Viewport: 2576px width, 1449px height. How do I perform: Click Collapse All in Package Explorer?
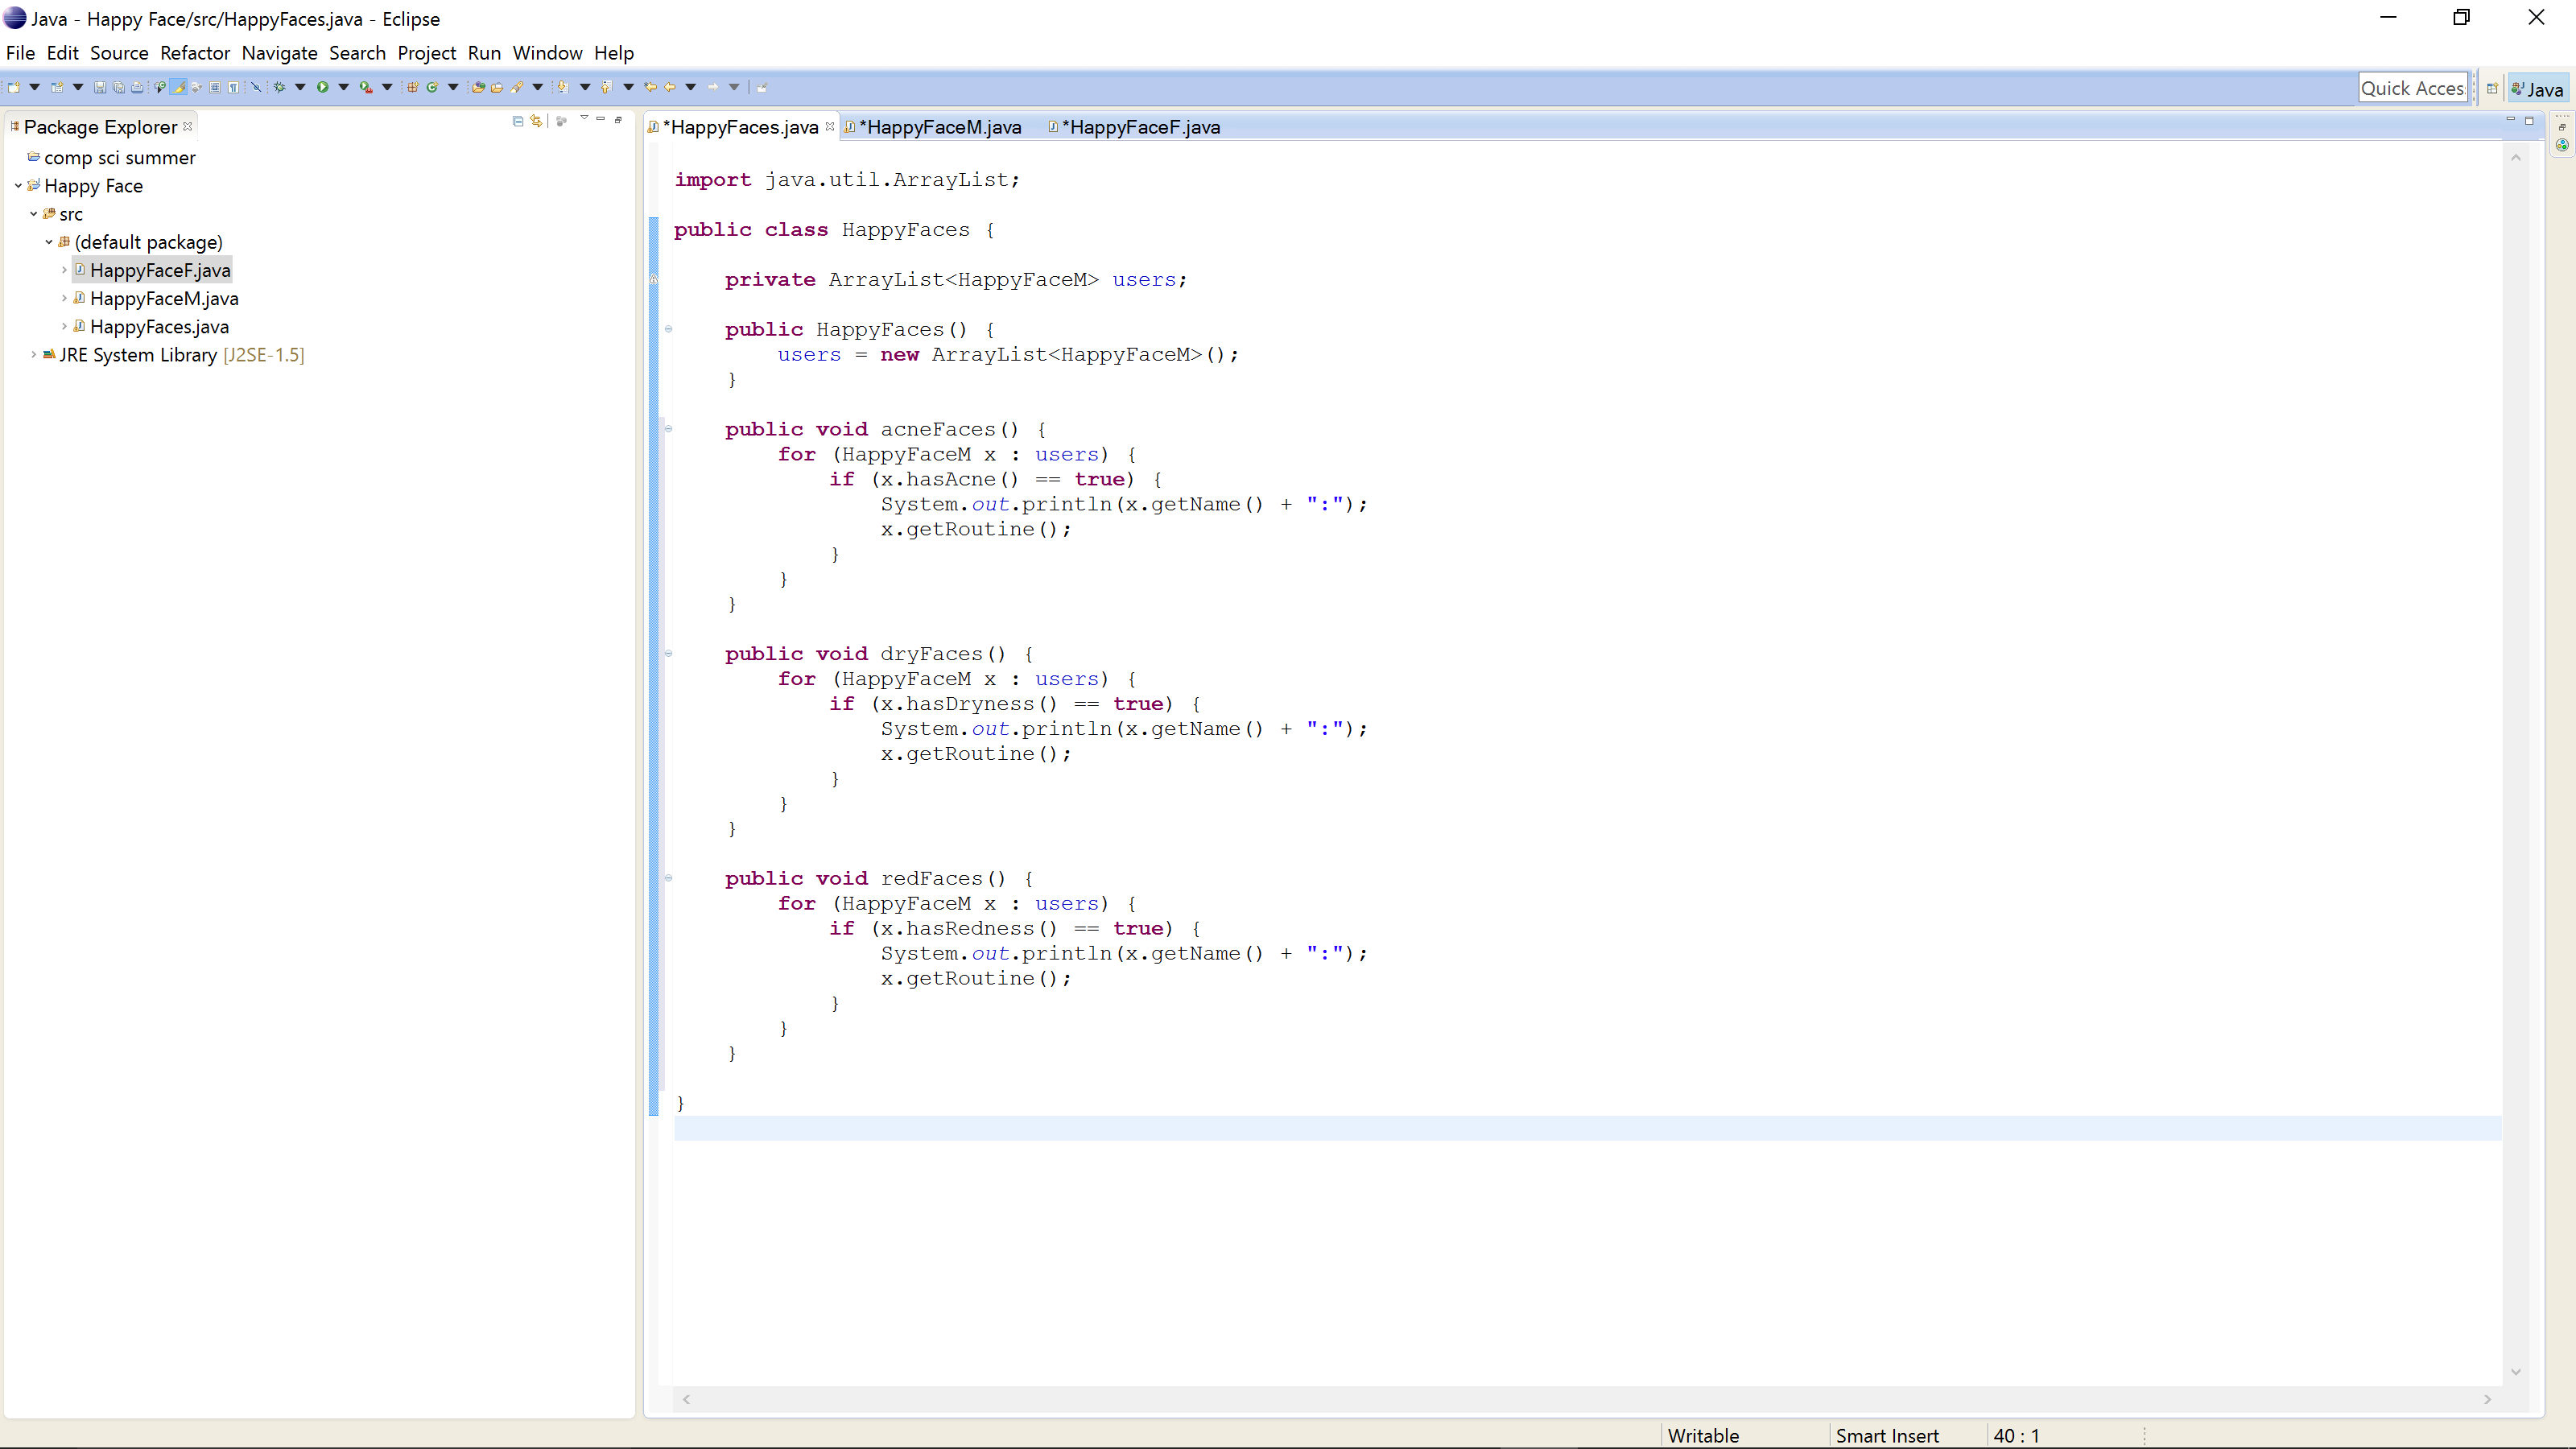click(517, 121)
